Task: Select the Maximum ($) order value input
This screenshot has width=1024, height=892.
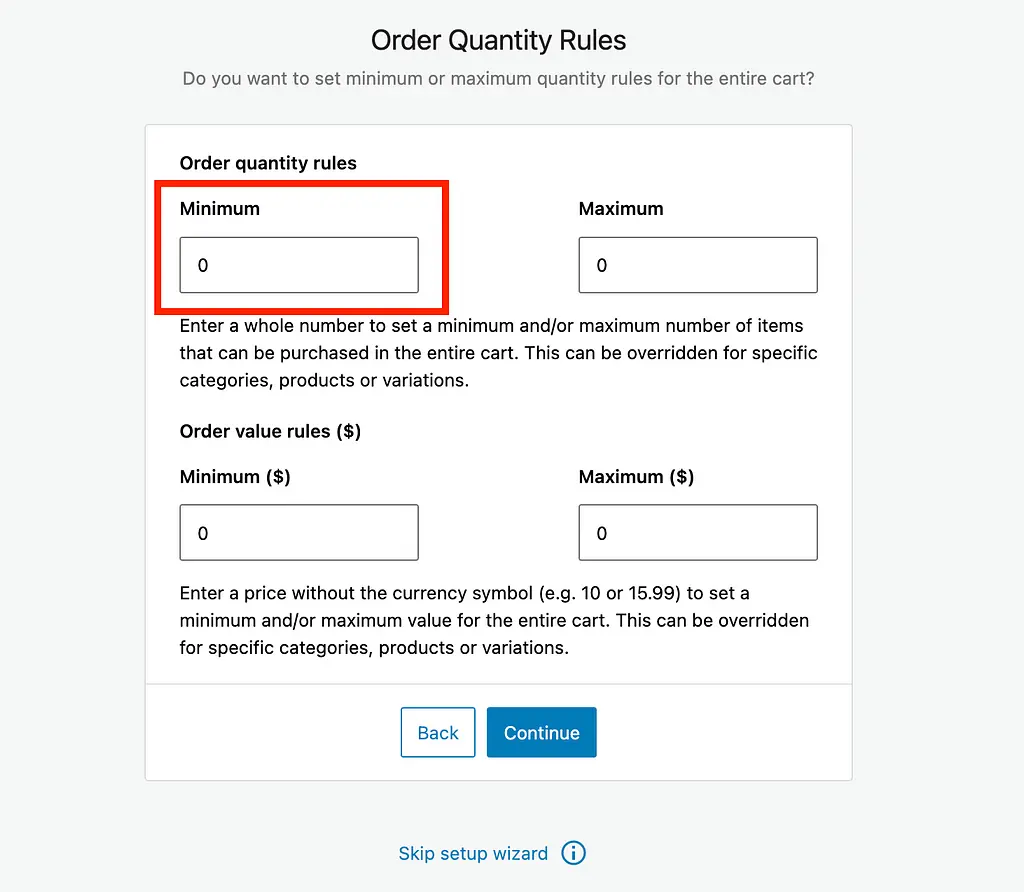Action: tap(698, 533)
